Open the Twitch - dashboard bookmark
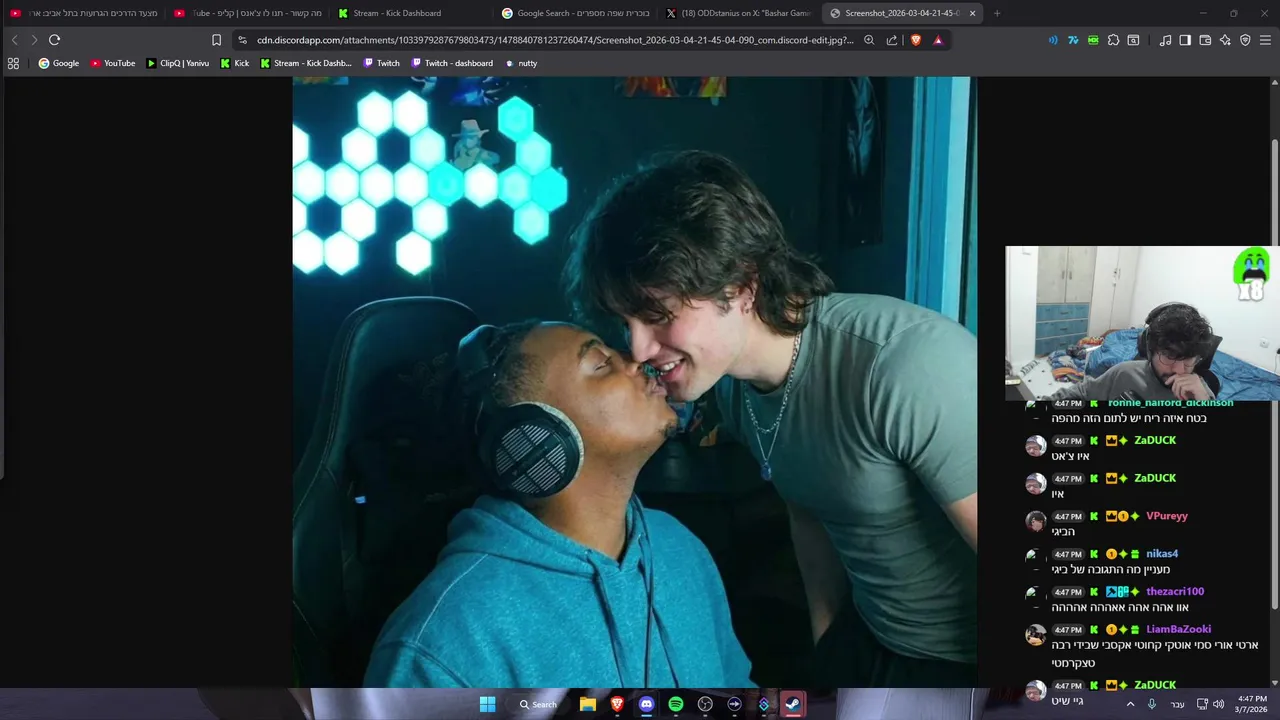This screenshot has height=720, width=1280. coord(453,63)
